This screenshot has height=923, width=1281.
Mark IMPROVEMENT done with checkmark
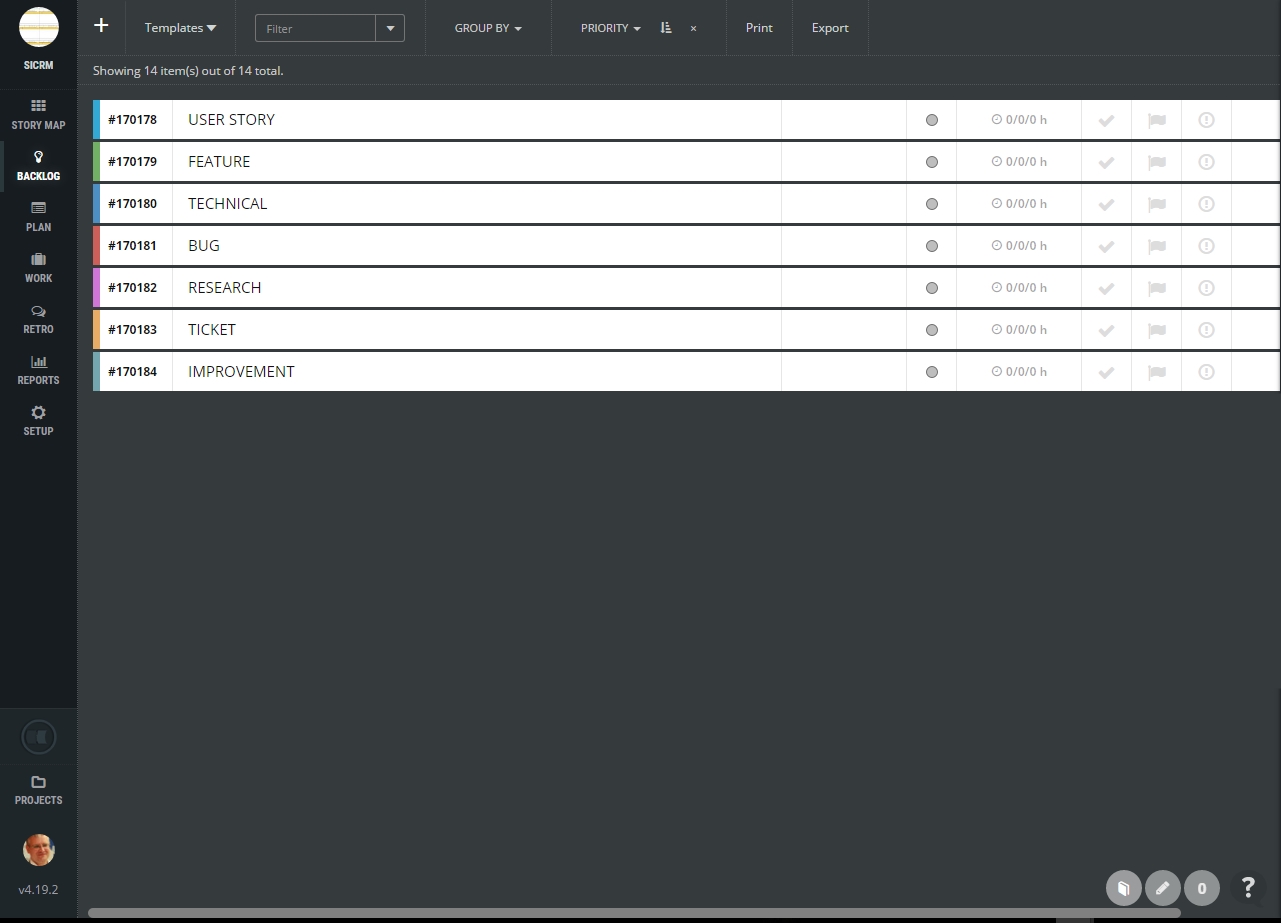click(1106, 372)
